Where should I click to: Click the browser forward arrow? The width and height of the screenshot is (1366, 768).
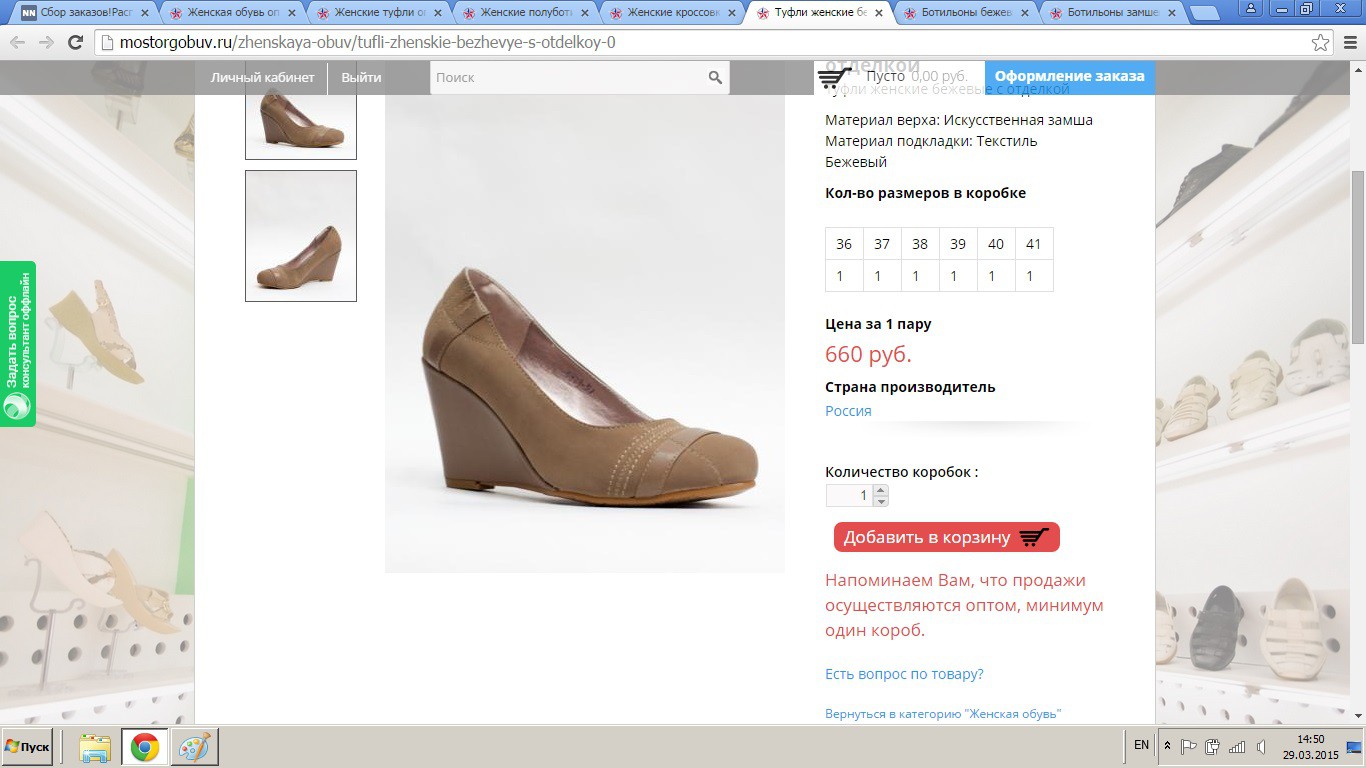46,43
